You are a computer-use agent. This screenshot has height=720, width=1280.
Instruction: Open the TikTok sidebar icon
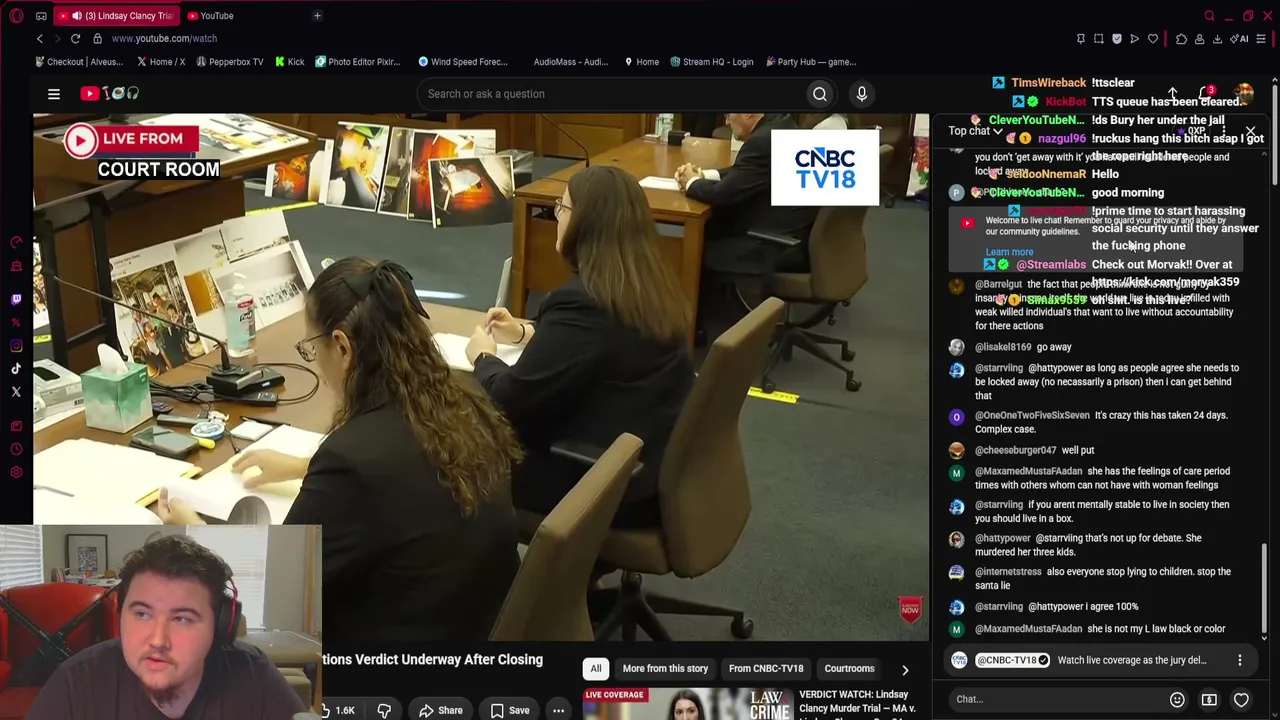pos(16,369)
